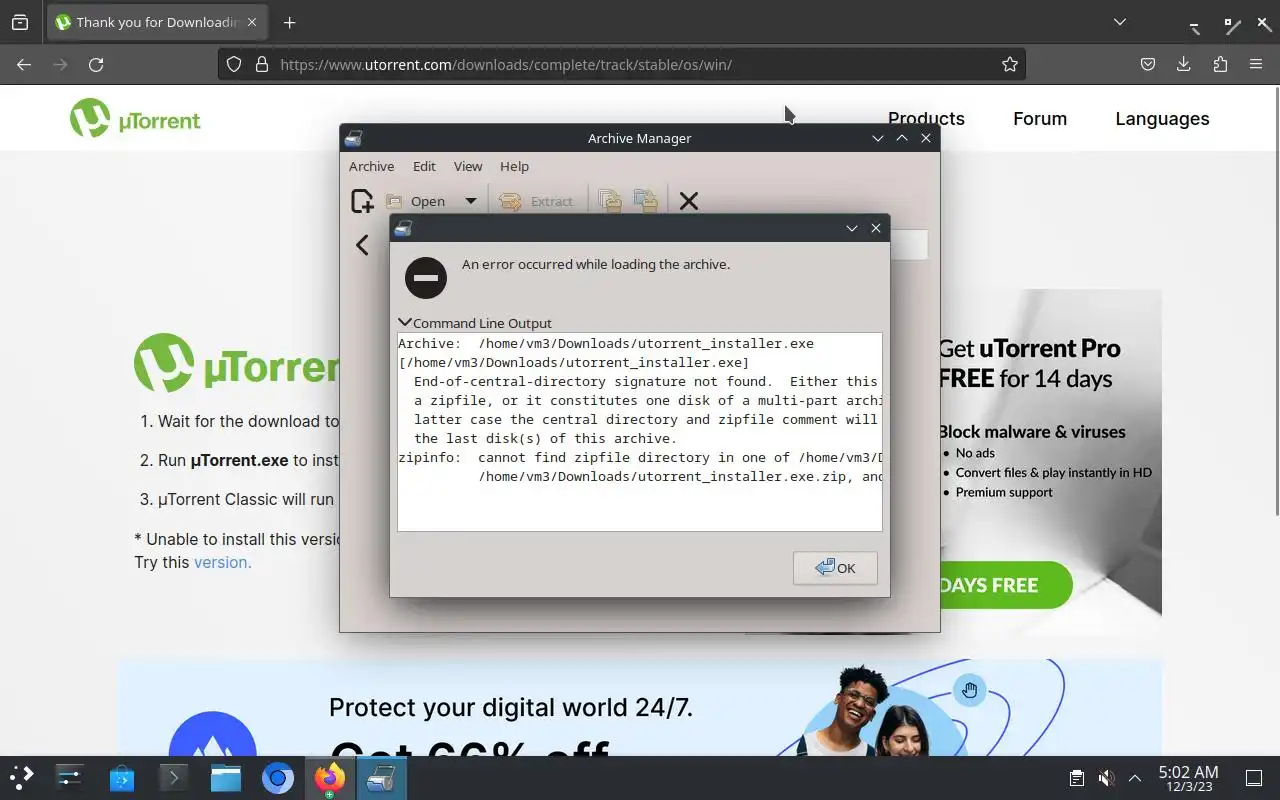
Task: Click the Open button in Archive Manager toolbar
Action: click(416, 201)
